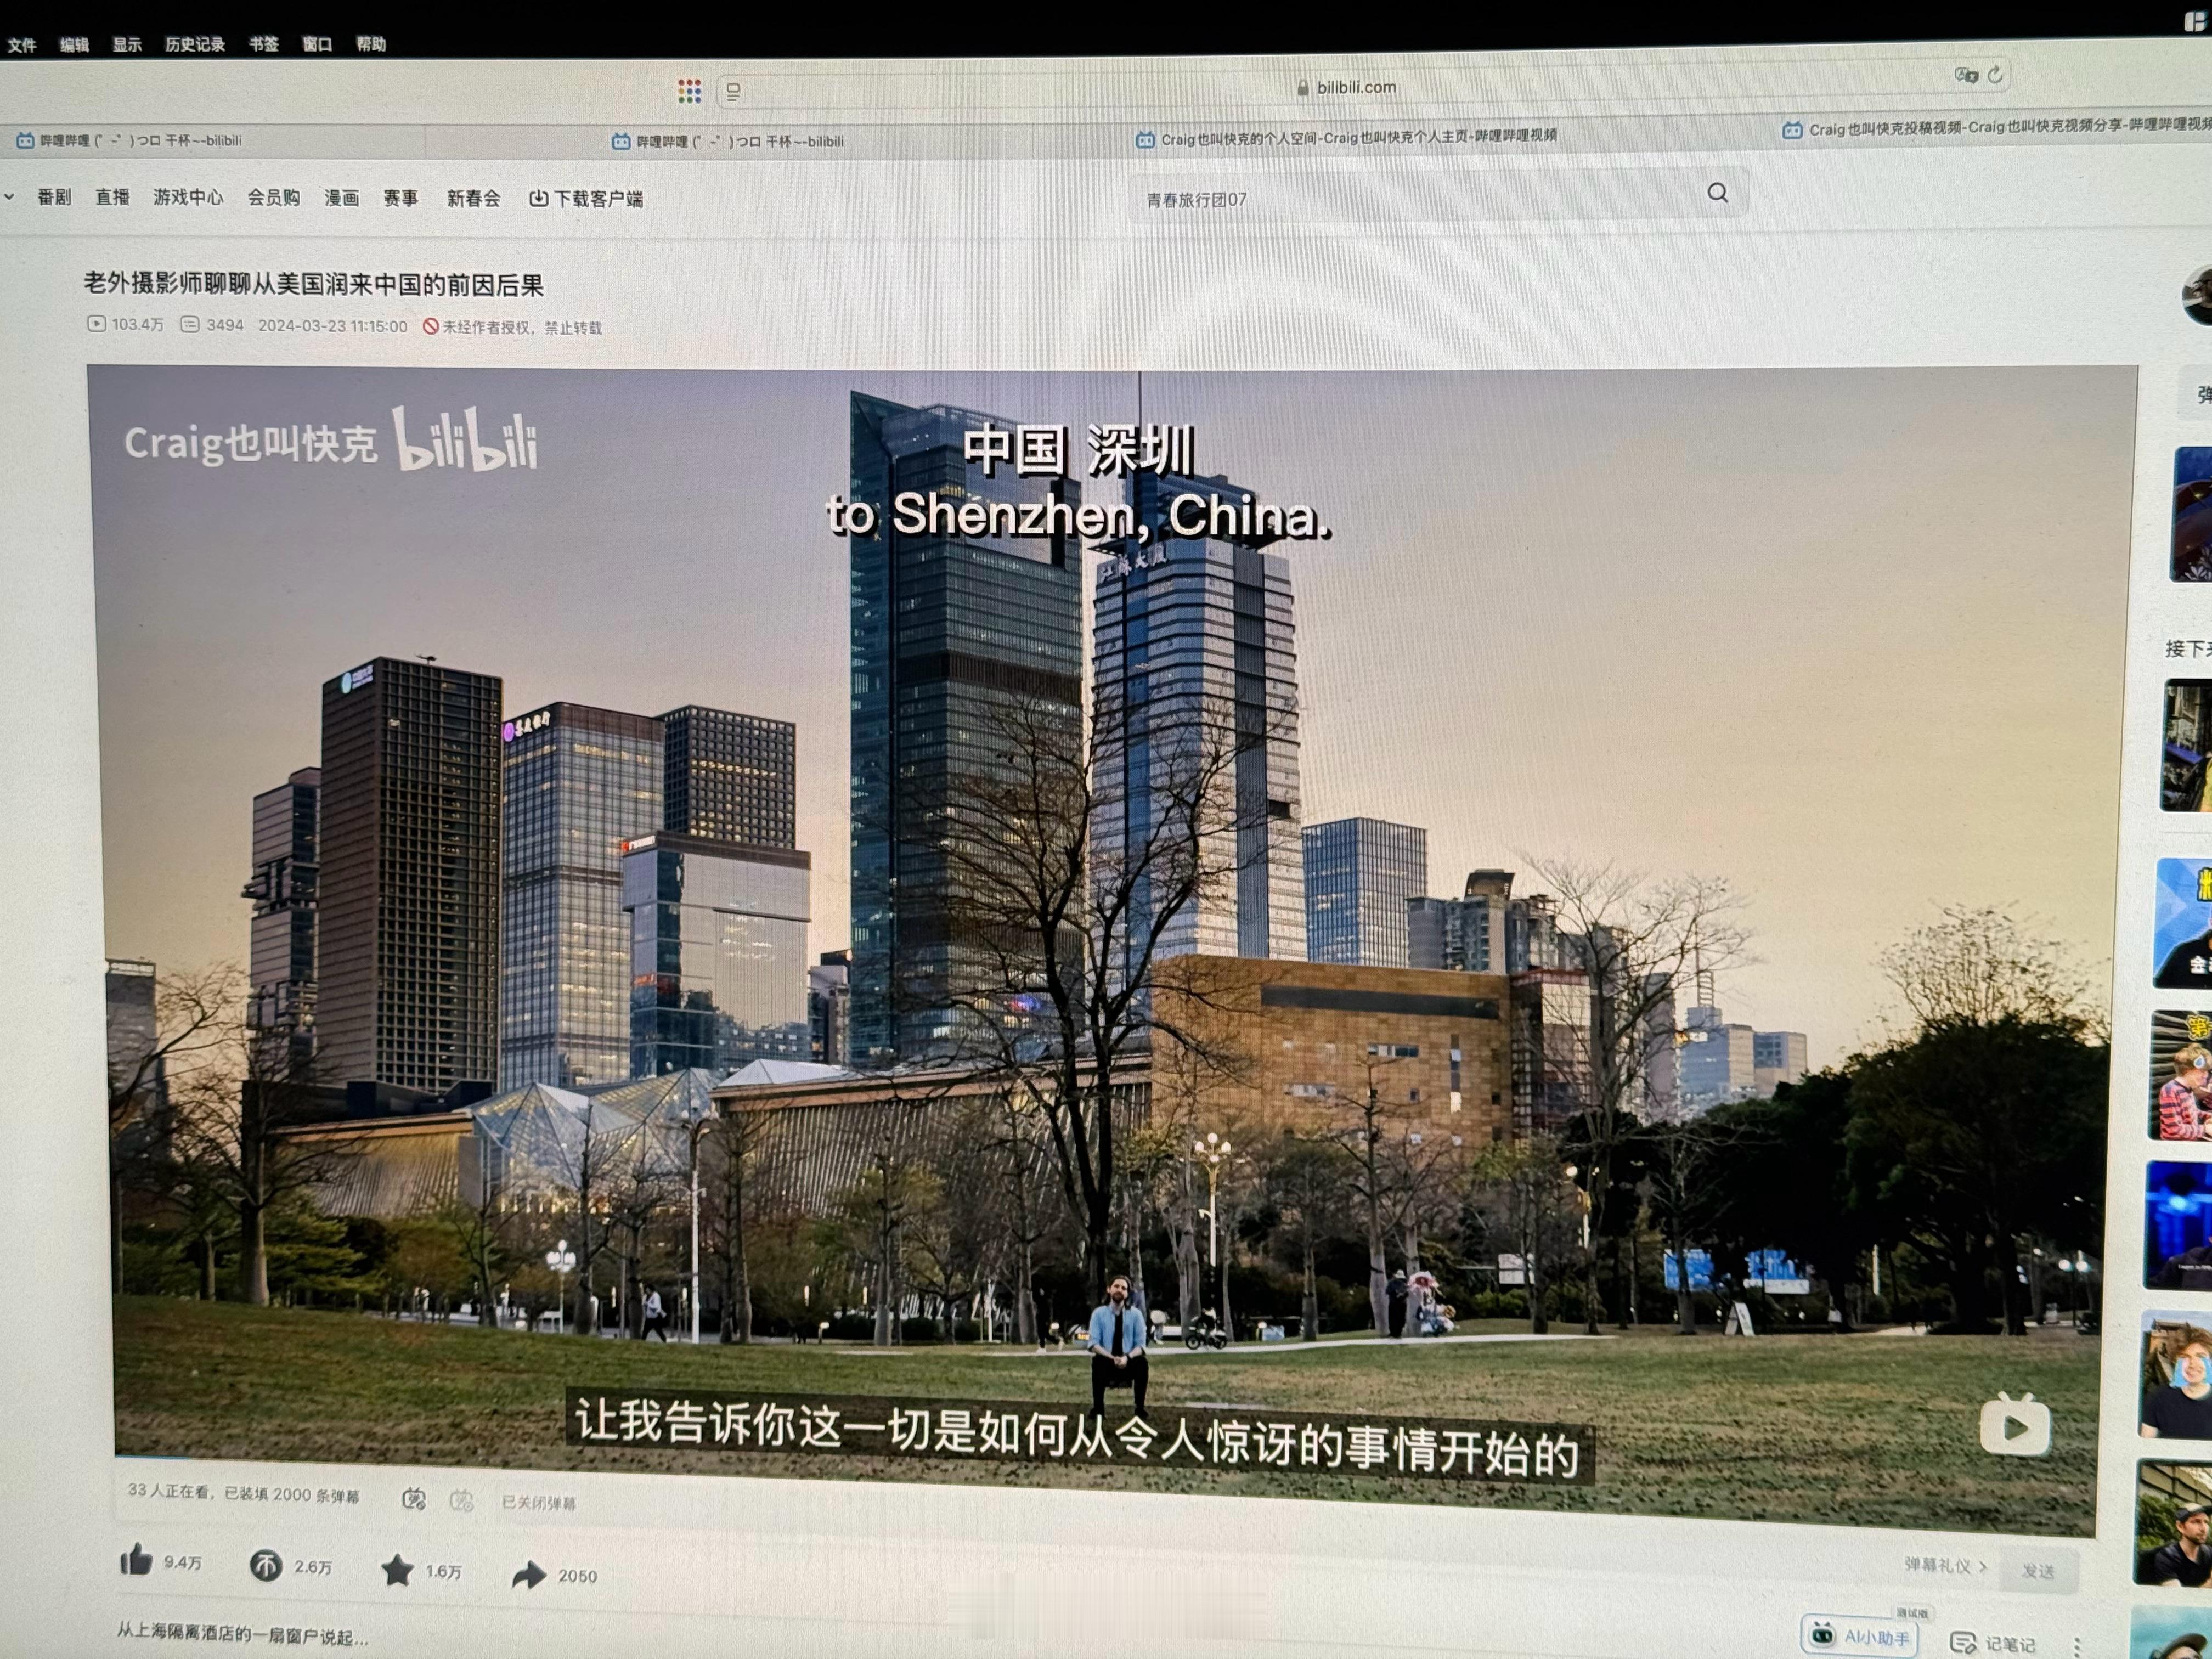Viewport: 2212px width, 1659px height.
Task: Click the like count 9.4万
Action: [183, 1562]
